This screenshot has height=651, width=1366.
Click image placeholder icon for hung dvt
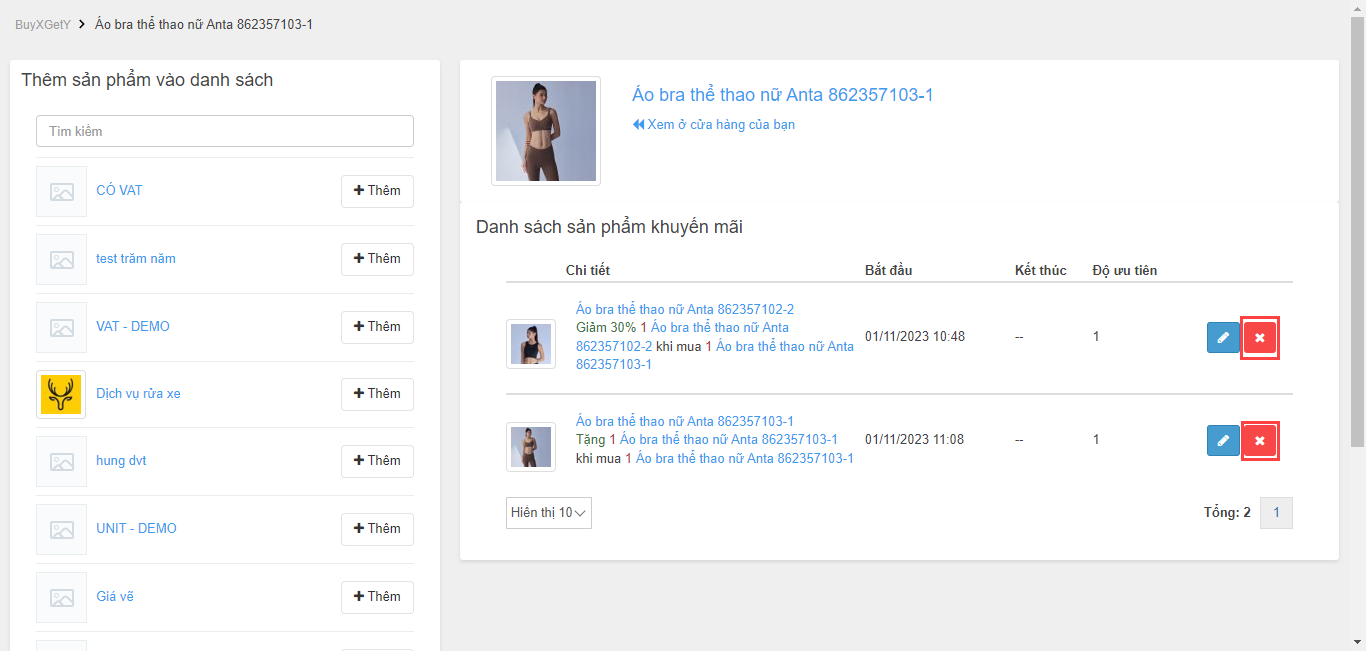(62, 462)
